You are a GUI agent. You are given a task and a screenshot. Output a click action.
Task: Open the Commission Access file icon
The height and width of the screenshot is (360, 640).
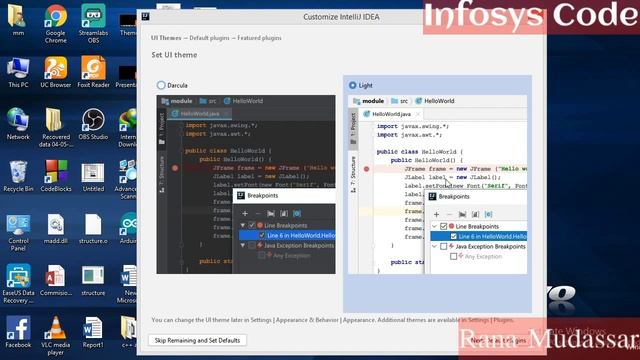tap(56, 280)
